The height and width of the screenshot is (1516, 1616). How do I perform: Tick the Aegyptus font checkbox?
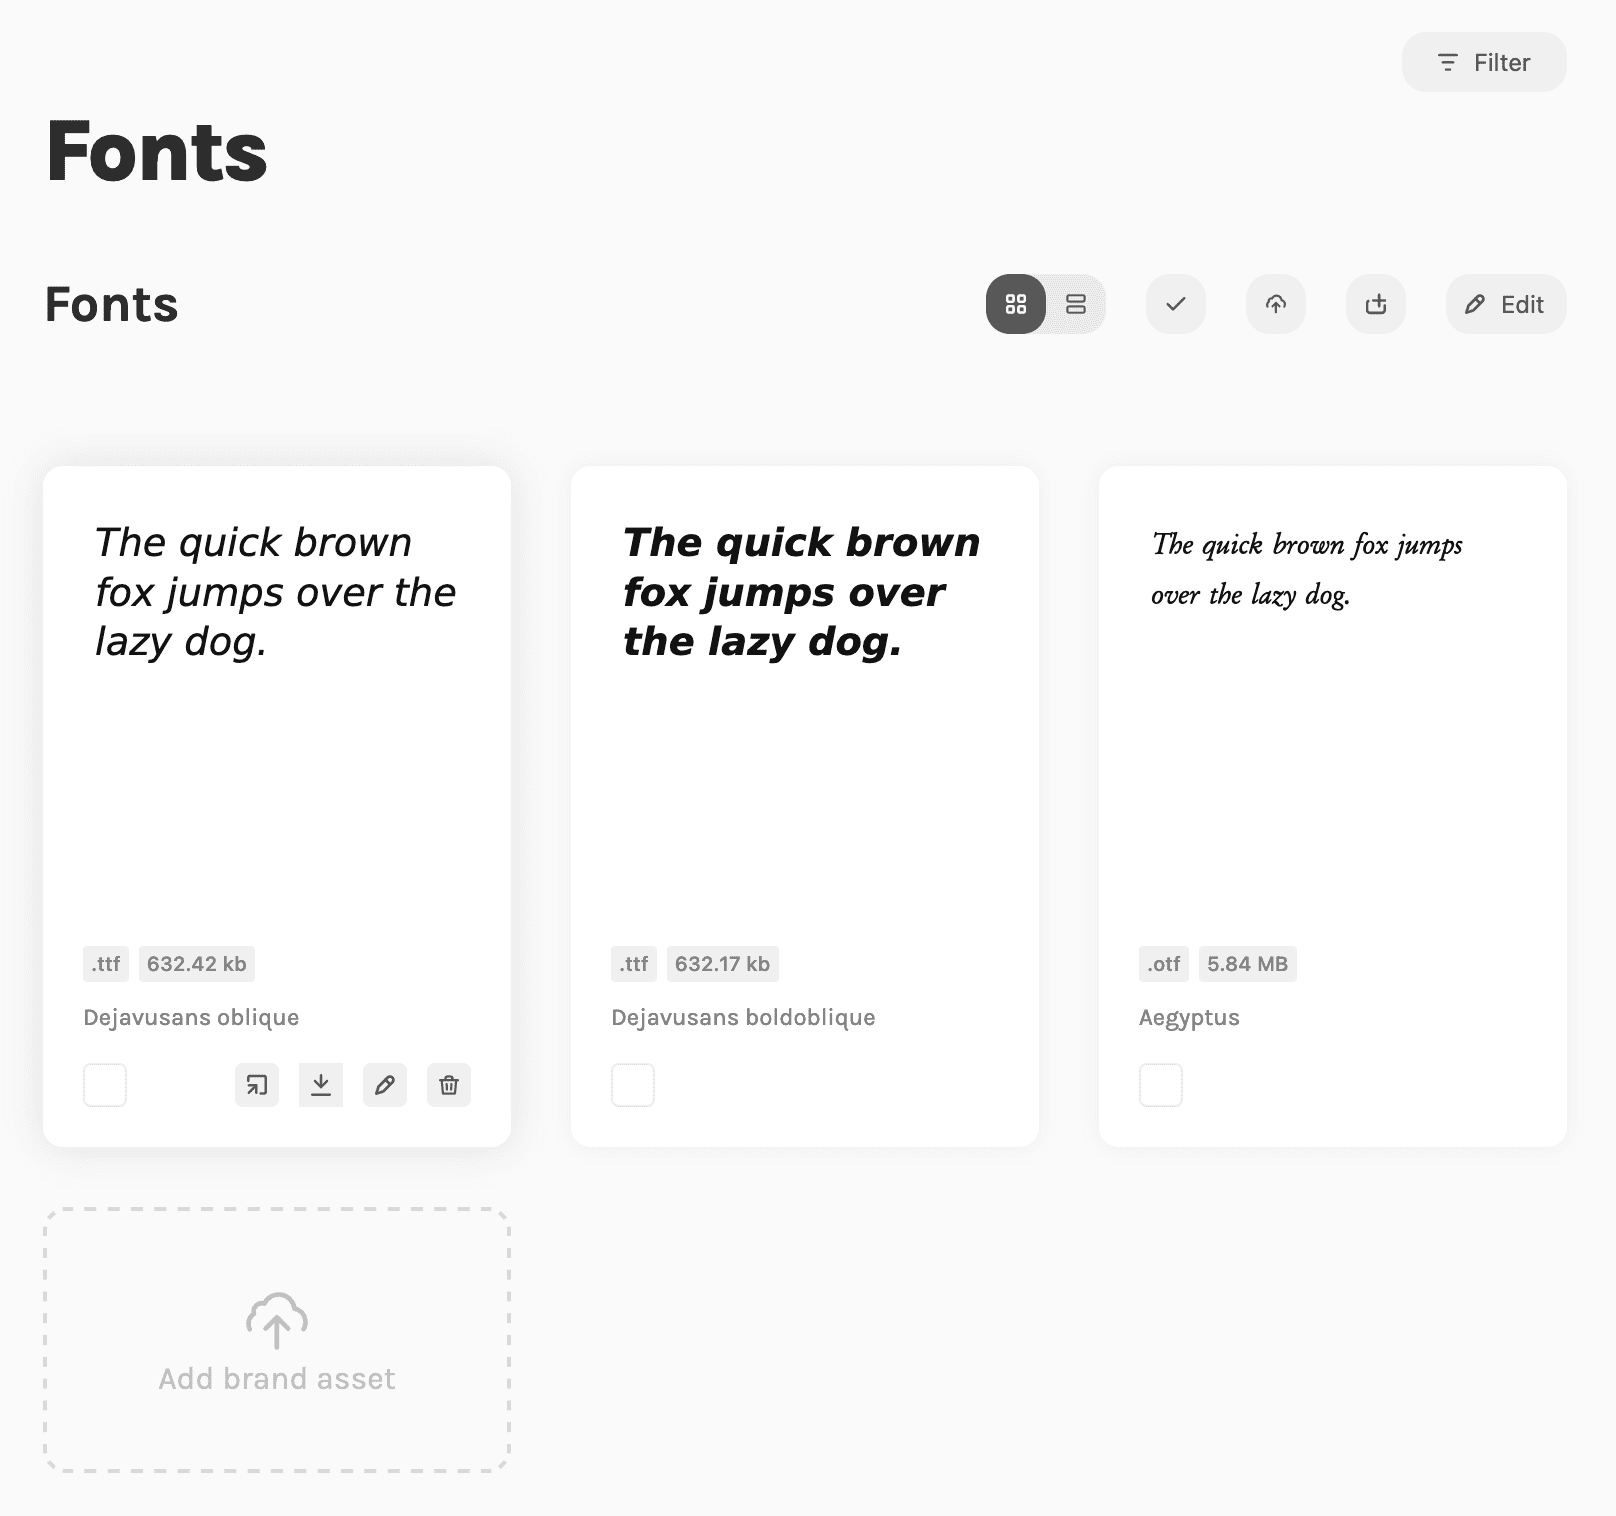tap(1161, 1085)
